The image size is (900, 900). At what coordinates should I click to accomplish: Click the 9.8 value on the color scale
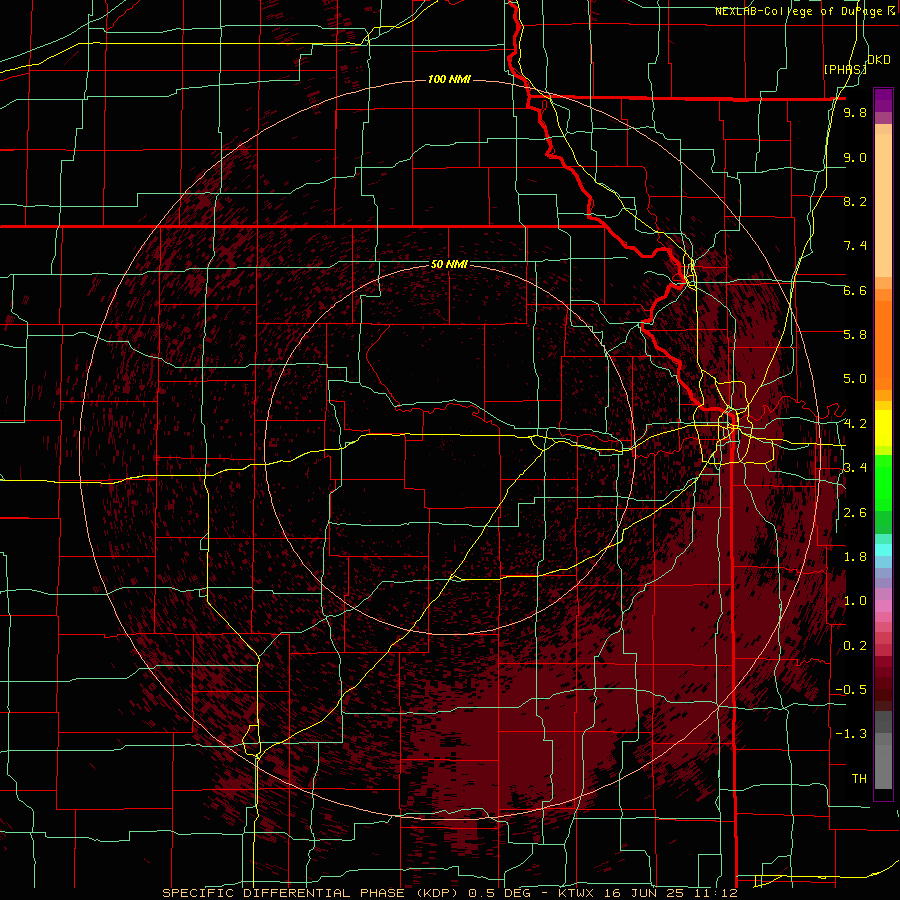pos(855,112)
